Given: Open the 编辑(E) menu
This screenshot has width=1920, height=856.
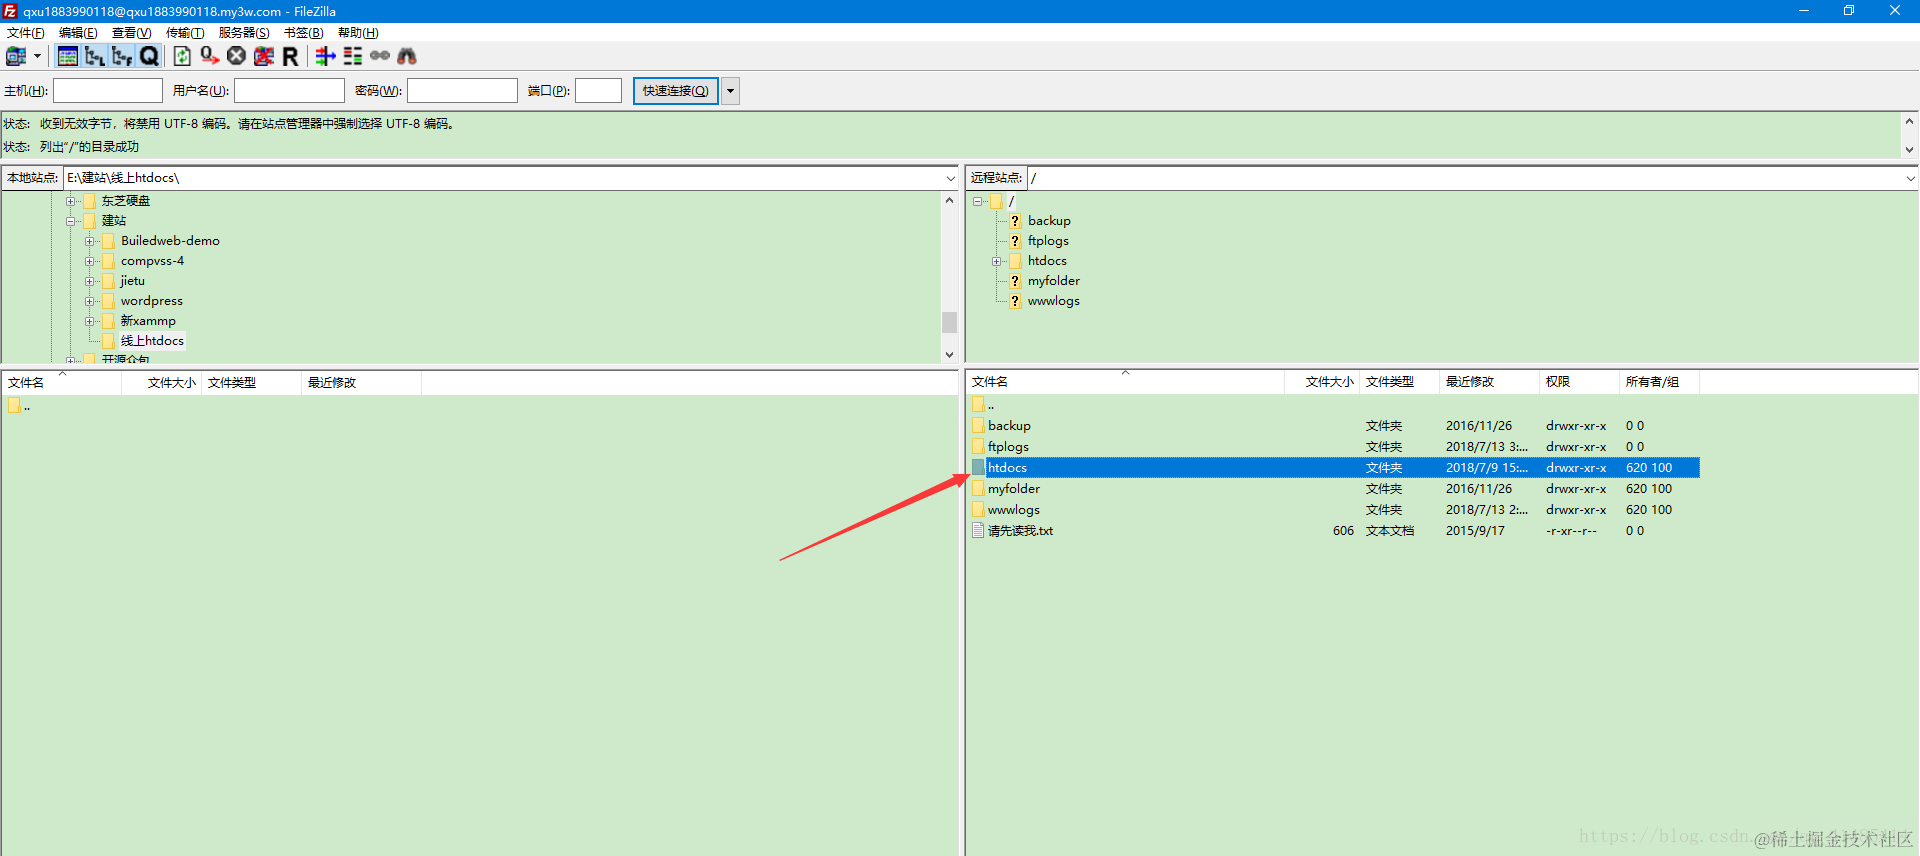Looking at the screenshot, I should (x=78, y=33).
